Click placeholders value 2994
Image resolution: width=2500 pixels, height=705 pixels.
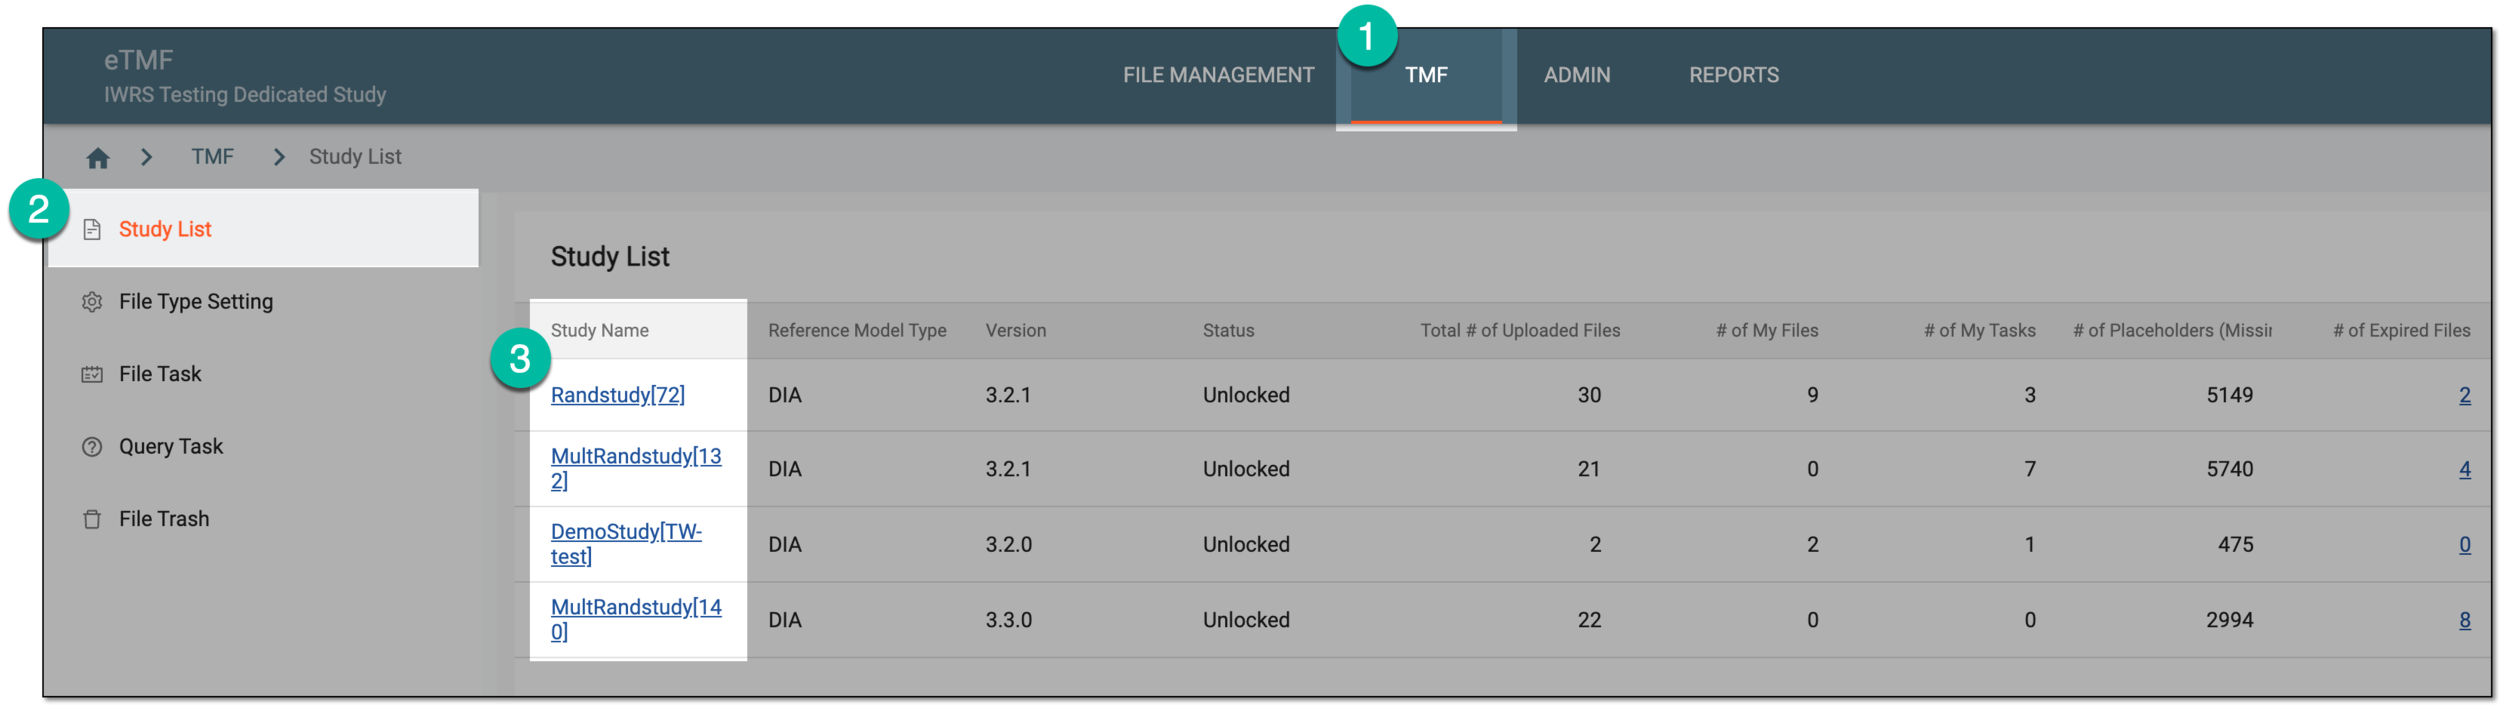2229,620
